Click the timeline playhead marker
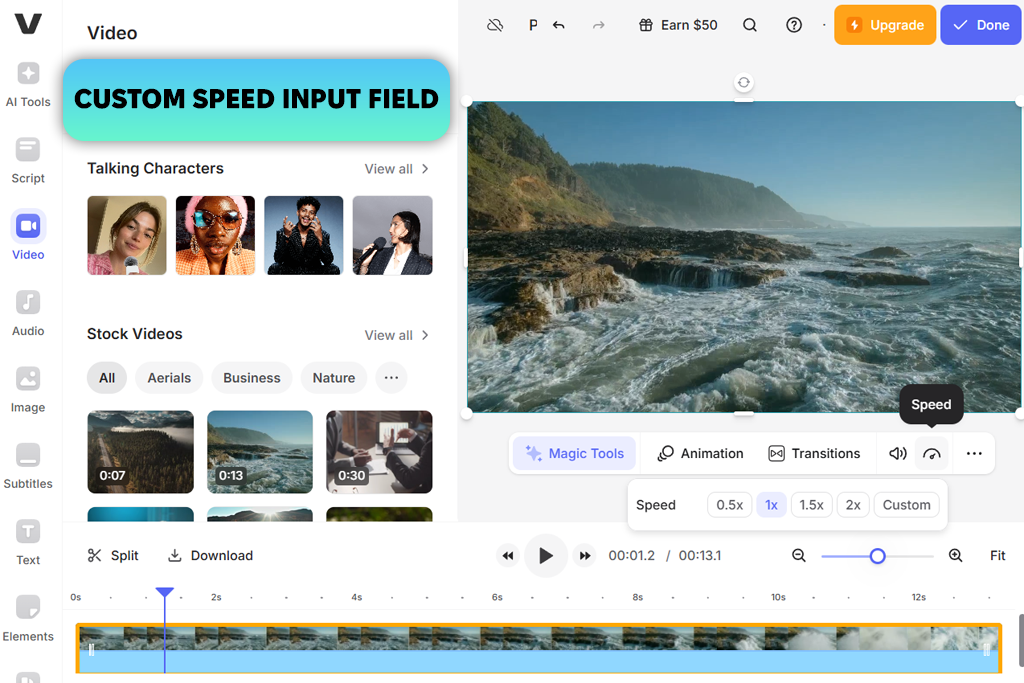The image size is (1024, 683). (165, 592)
